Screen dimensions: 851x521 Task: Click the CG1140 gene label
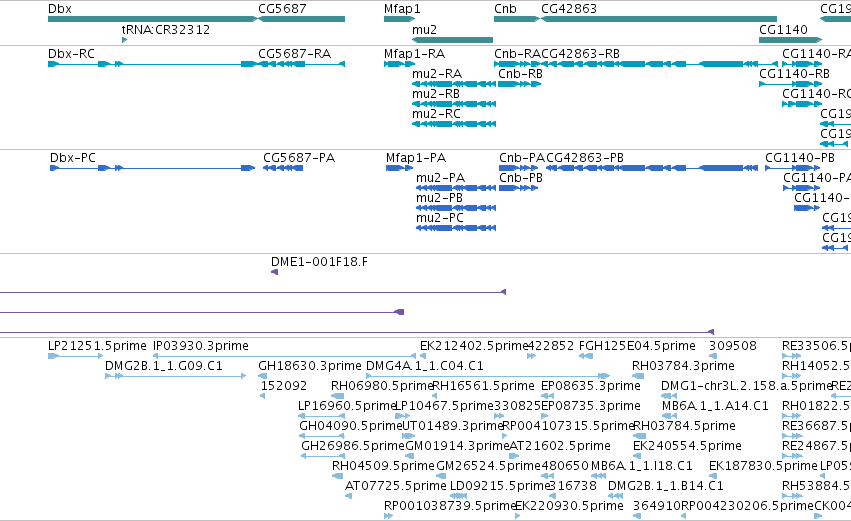(783, 29)
